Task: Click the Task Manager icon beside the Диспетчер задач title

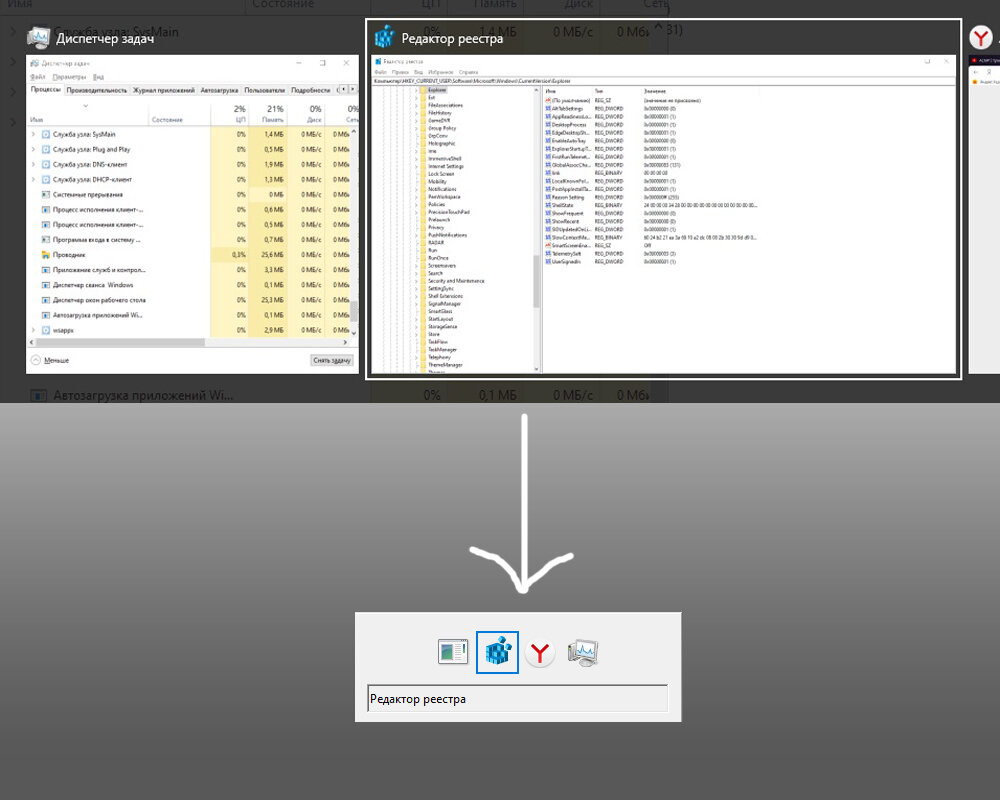Action: (38, 38)
